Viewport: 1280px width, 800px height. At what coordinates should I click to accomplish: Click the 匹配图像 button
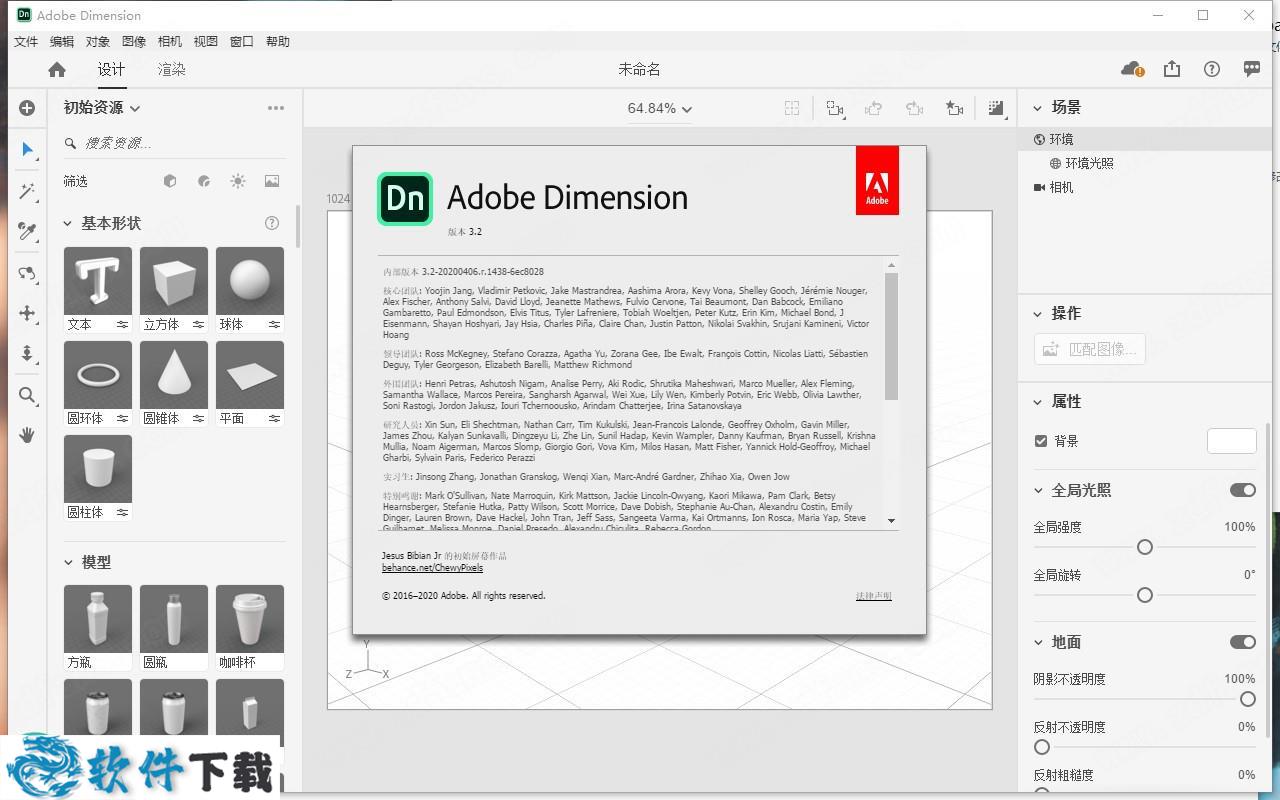click(x=1090, y=349)
